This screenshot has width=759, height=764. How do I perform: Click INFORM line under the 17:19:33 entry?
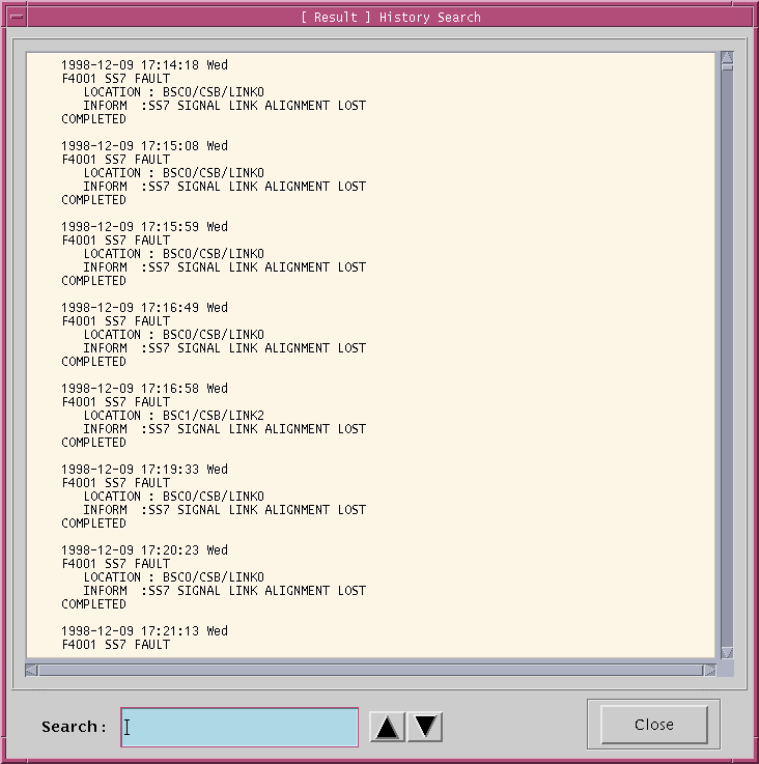click(225, 510)
